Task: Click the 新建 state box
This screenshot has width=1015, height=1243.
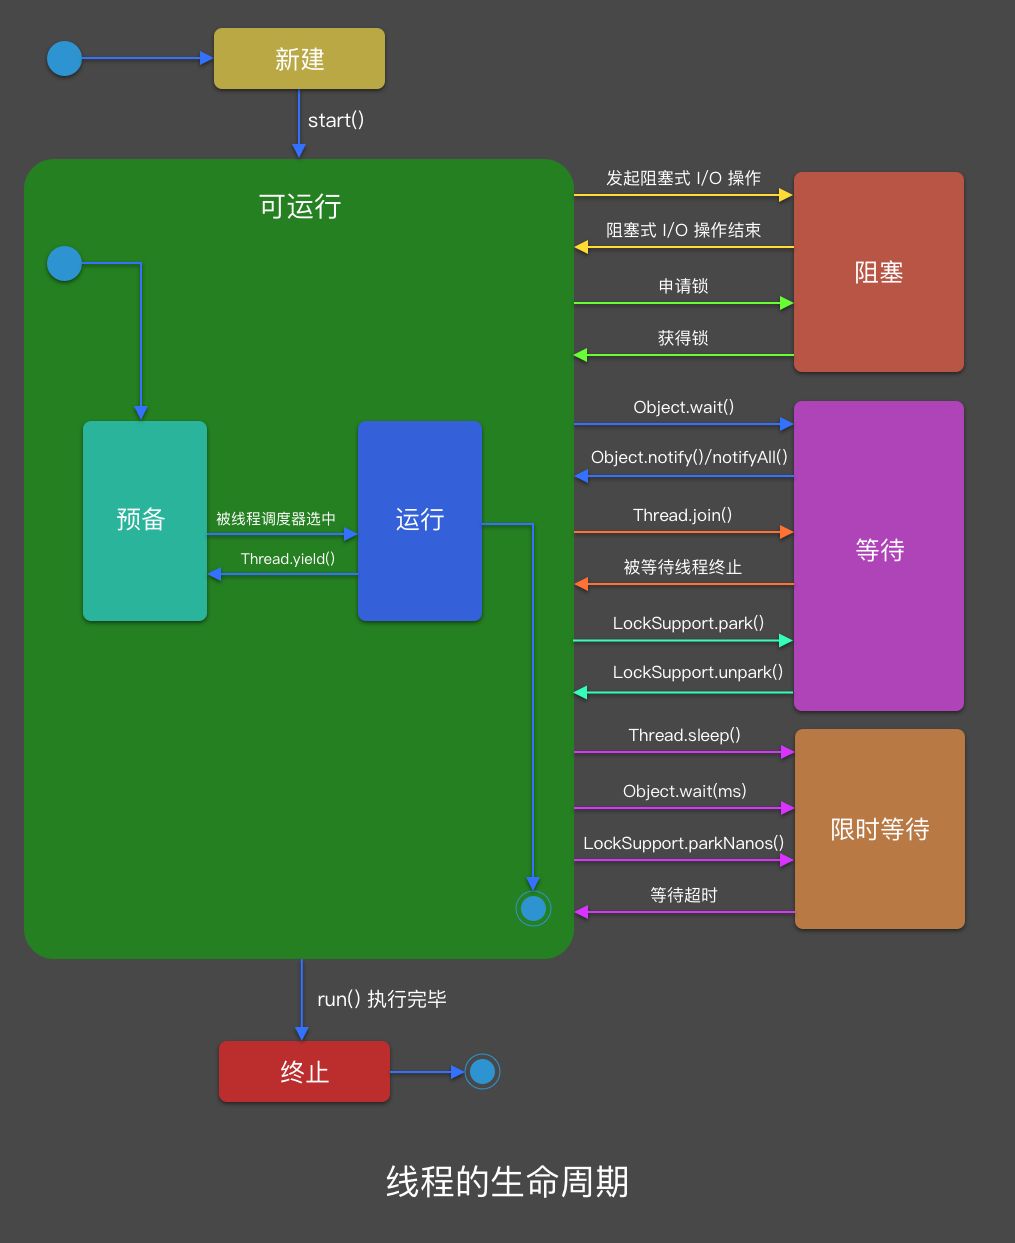Action: (297, 58)
